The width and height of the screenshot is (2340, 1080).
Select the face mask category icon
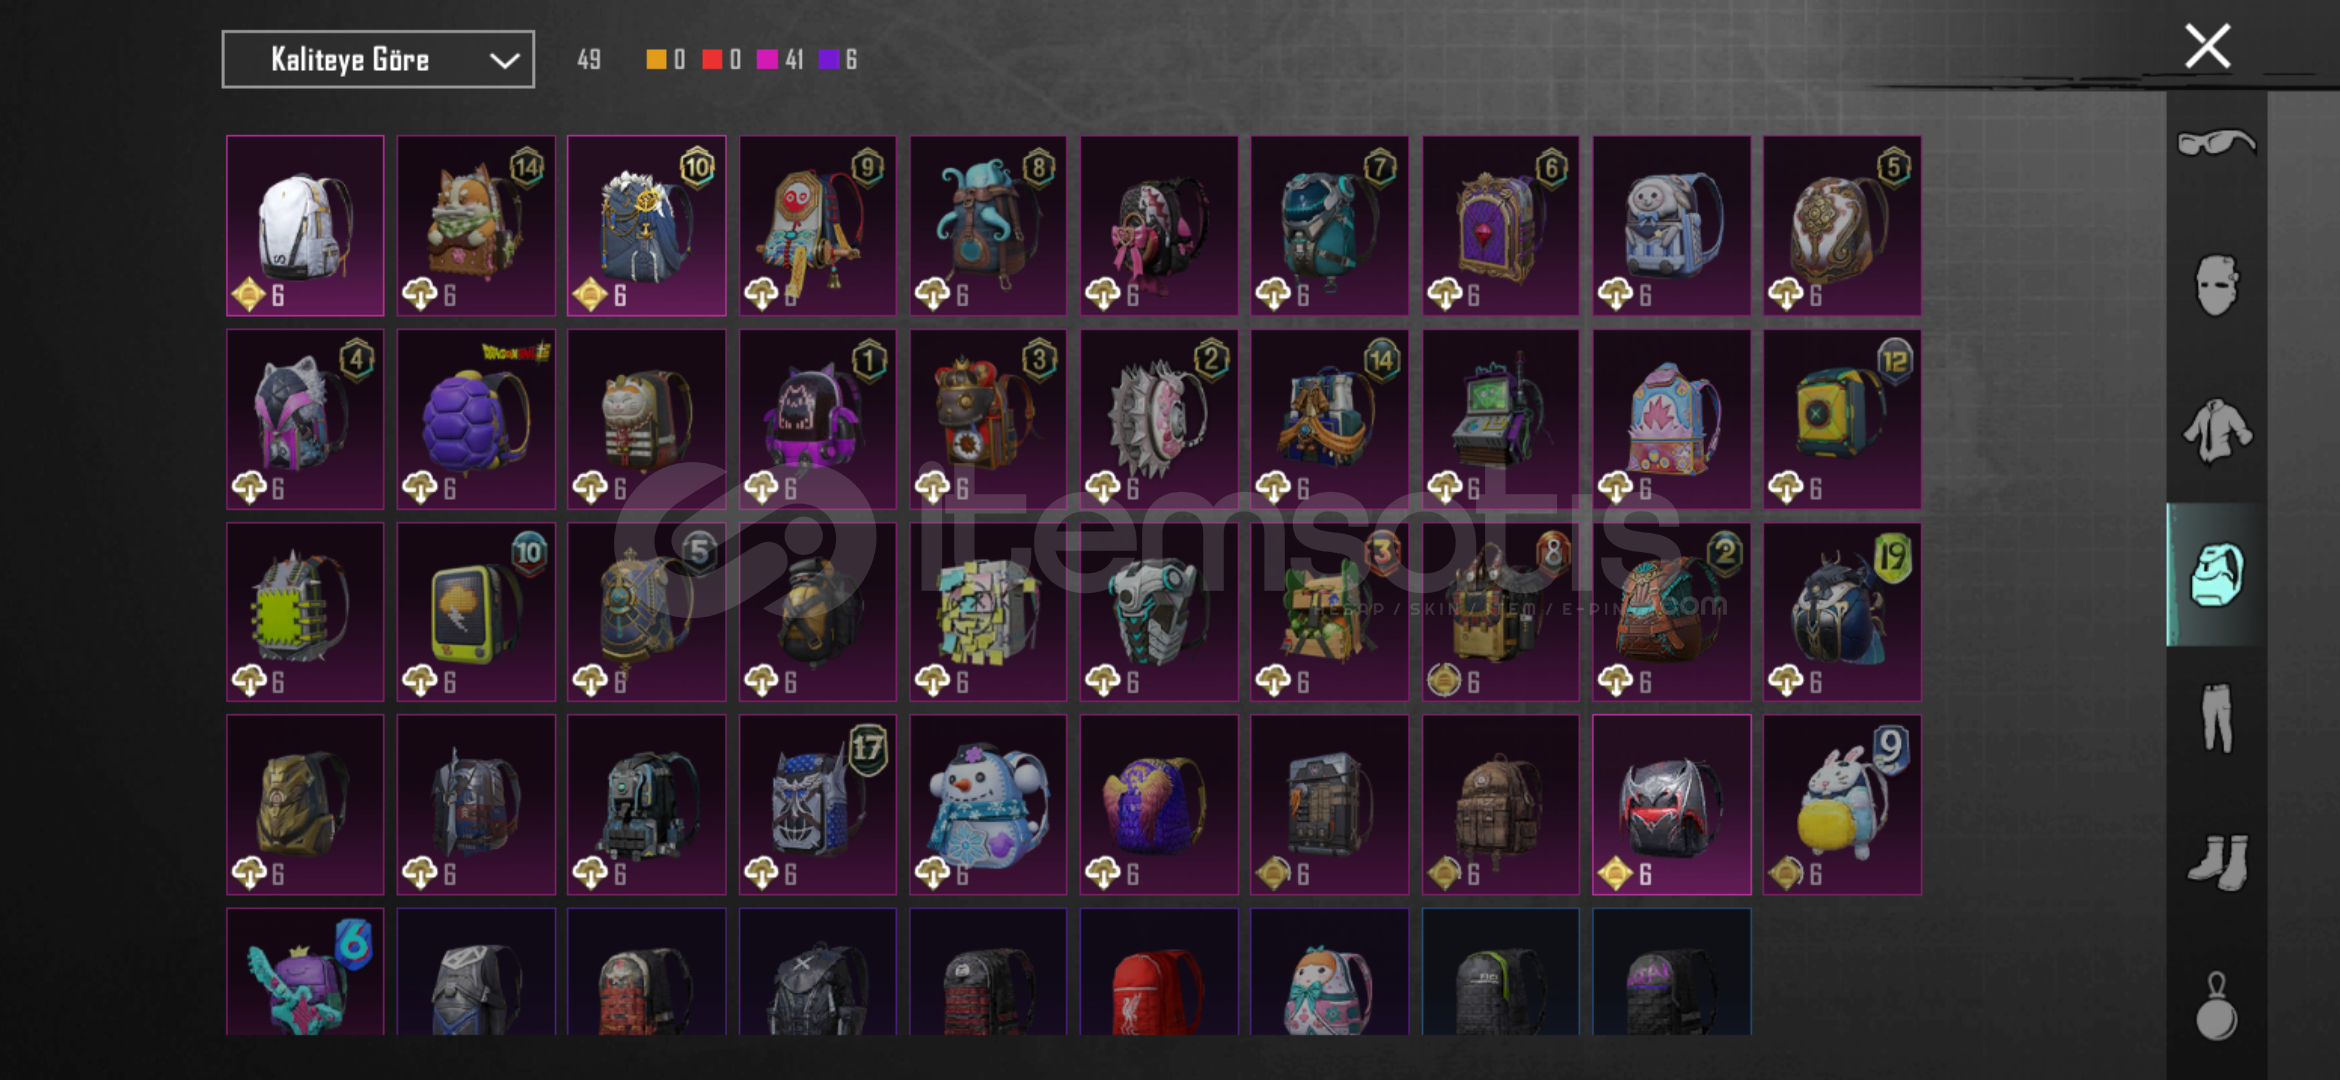pyautogui.click(x=2216, y=286)
